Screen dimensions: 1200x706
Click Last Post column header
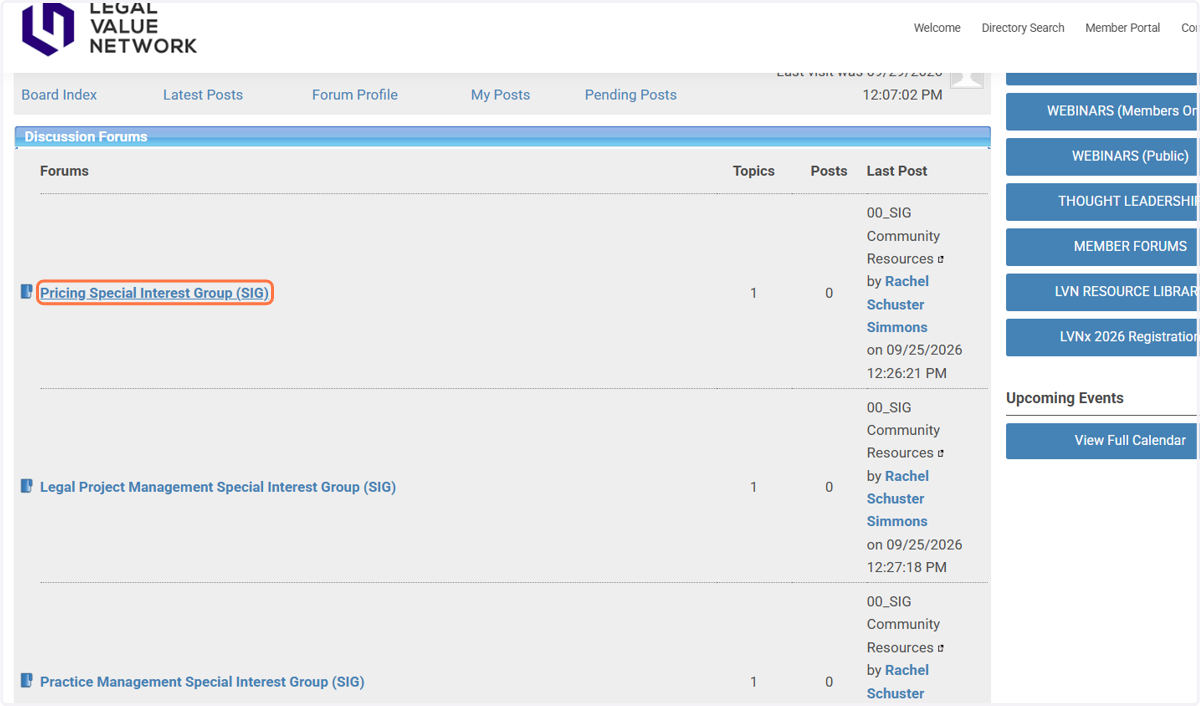pyautogui.click(x=897, y=171)
